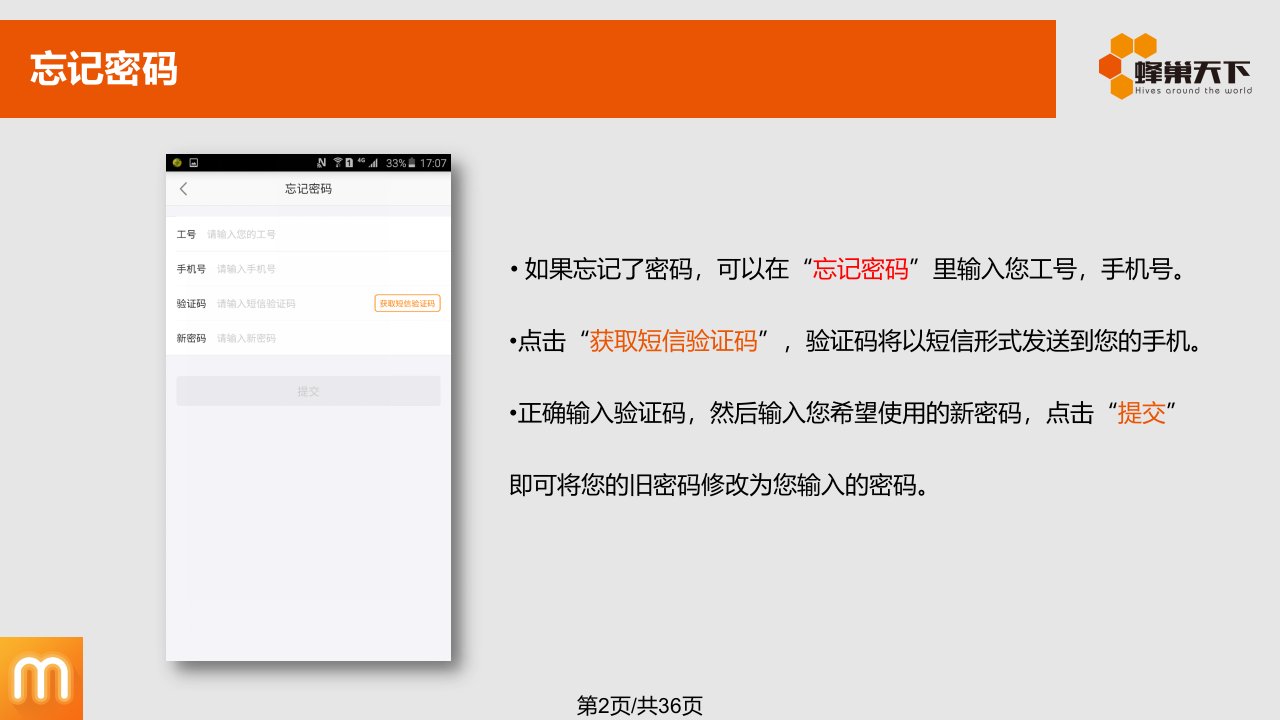Tap the 获取短信验证码 button
The width and height of the screenshot is (1280, 720).
pyautogui.click(x=408, y=303)
